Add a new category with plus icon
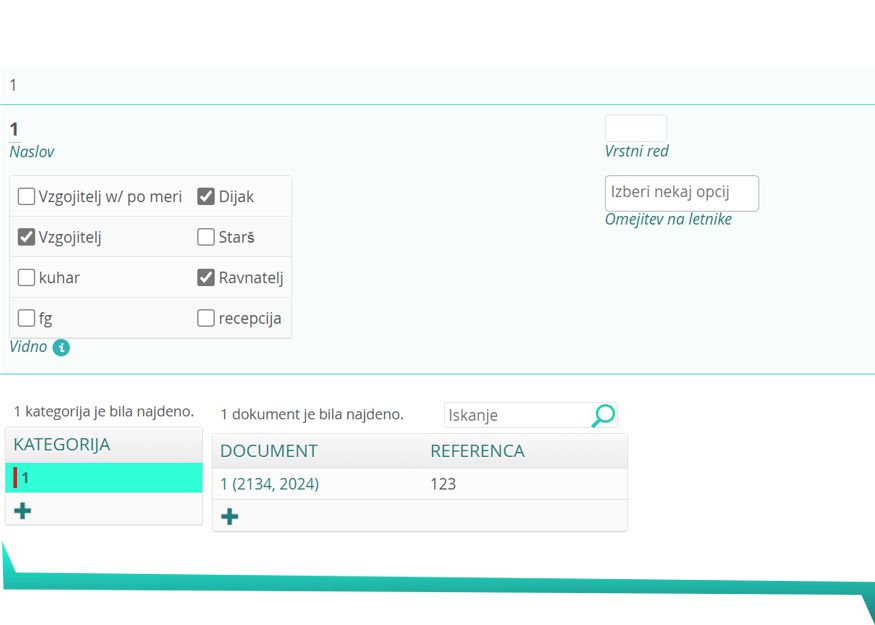Image resolution: width=875 pixels, height=625 pixels. [x=22, y=511]
